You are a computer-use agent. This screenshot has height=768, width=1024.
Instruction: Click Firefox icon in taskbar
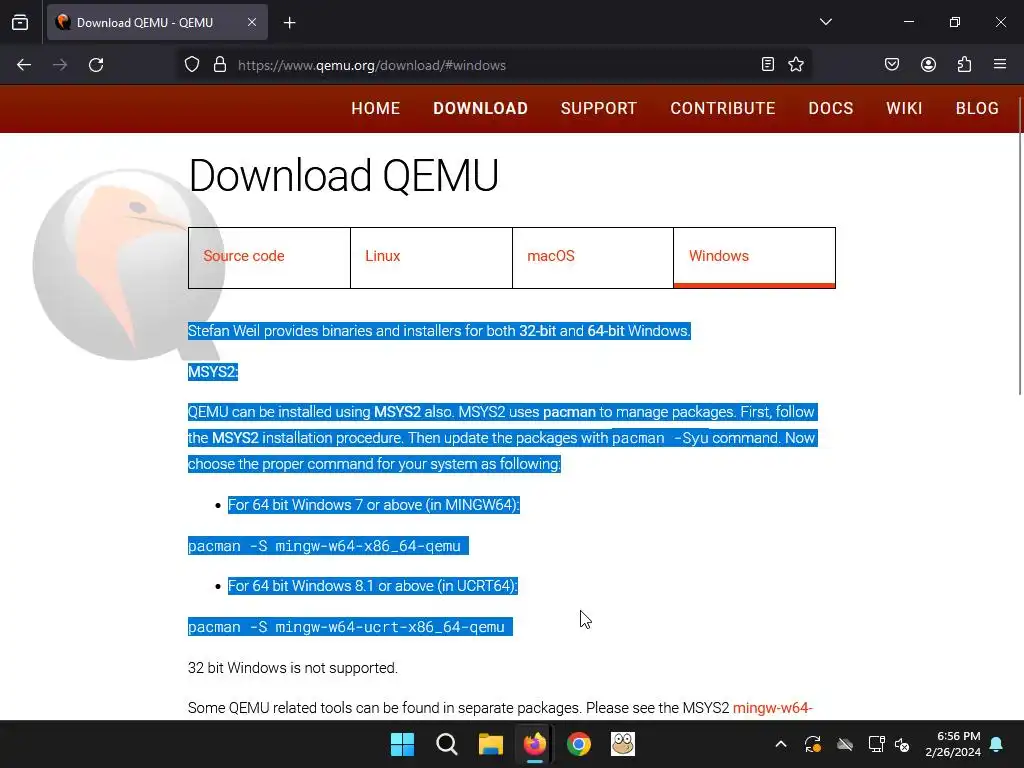pos(535,744)
